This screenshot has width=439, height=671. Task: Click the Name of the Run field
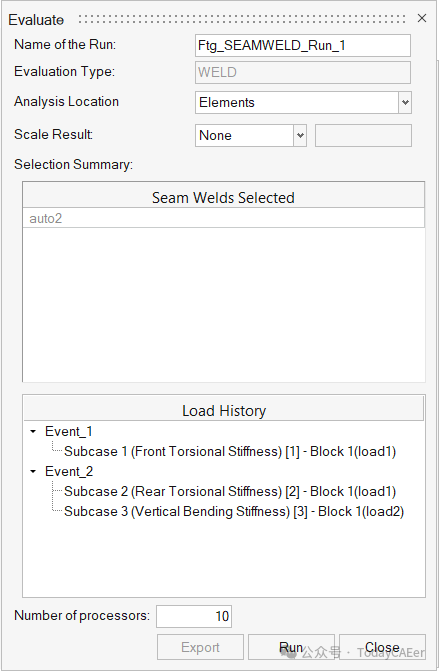(303, 45)
